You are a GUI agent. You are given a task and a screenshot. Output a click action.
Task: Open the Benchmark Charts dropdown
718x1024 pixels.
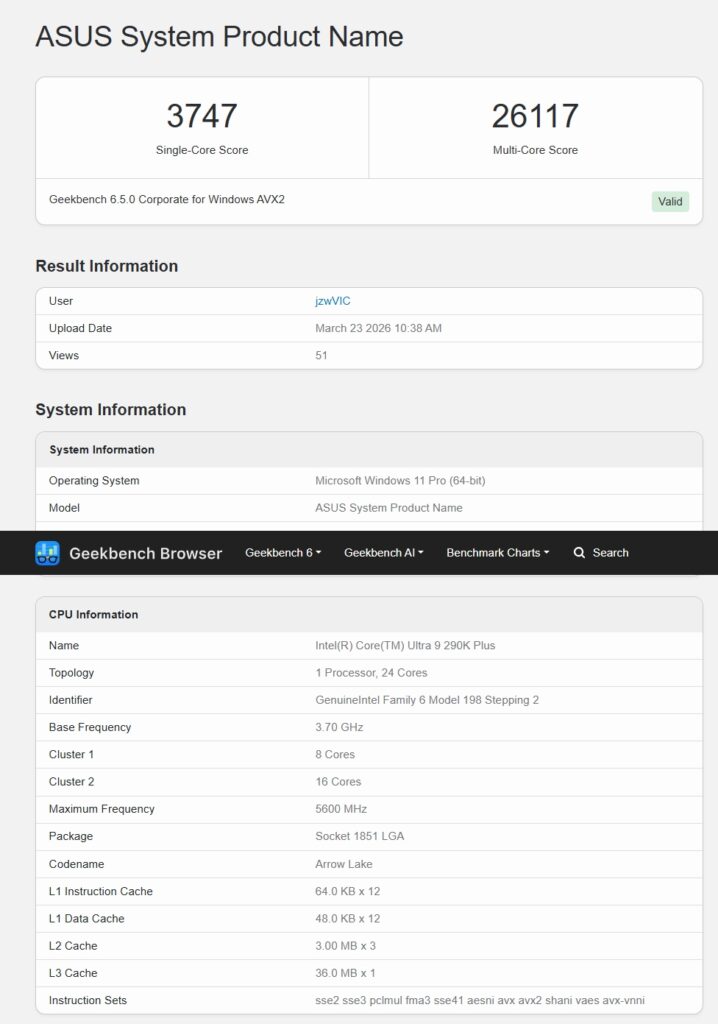coord(497,553)
